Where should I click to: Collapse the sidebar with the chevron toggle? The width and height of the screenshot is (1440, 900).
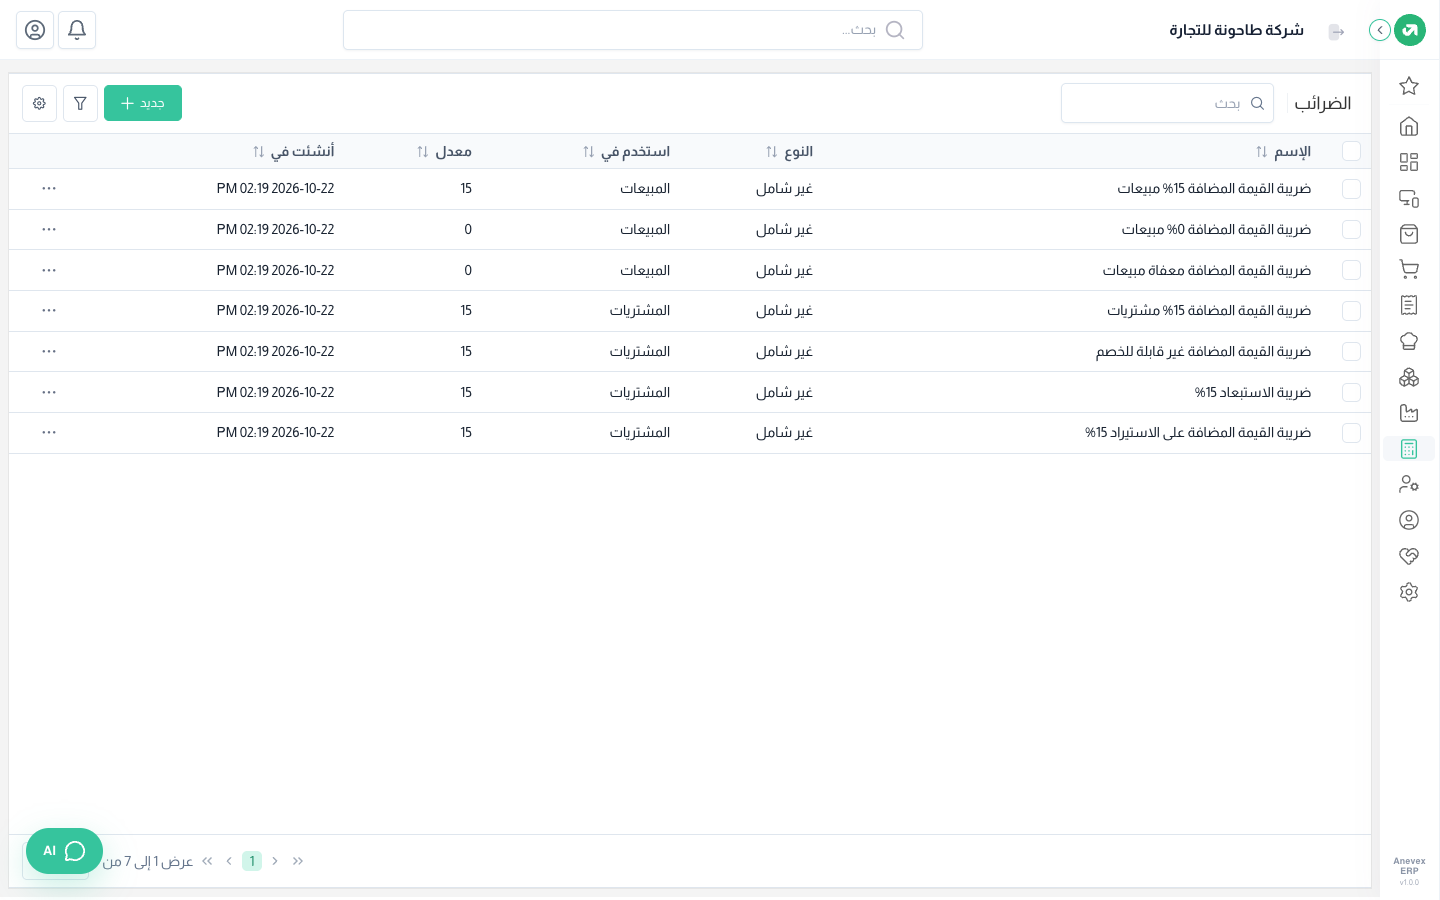[x=1380, y=30]
